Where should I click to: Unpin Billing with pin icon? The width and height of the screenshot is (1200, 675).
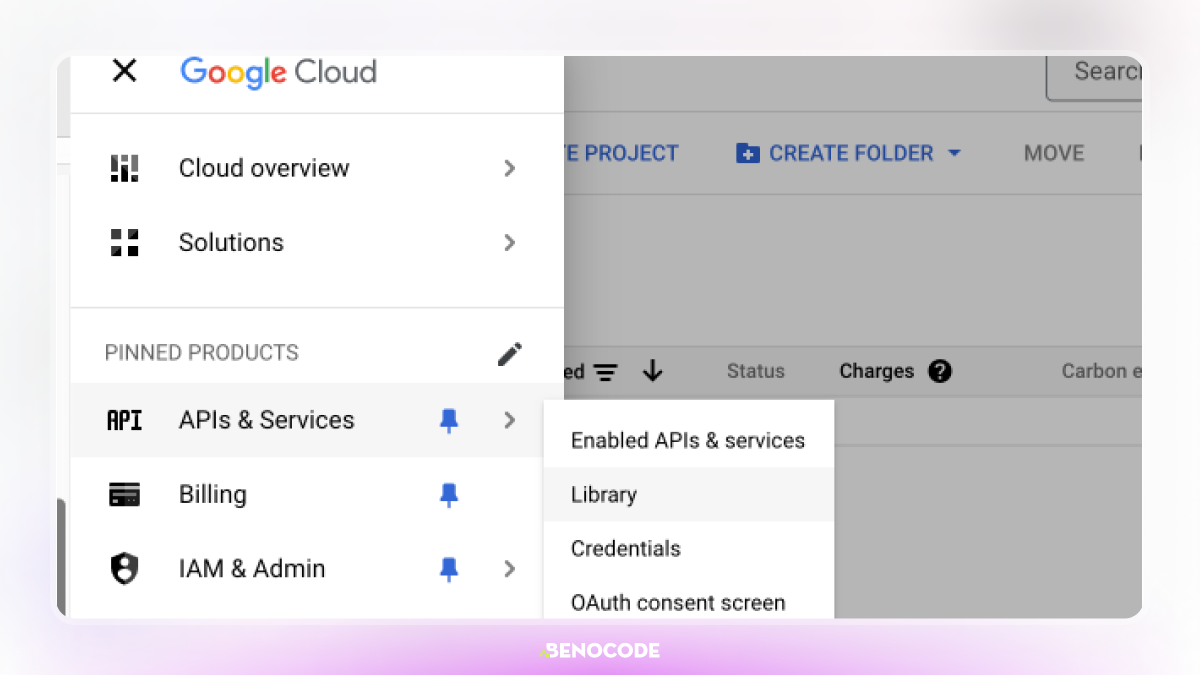click(449, 495)
